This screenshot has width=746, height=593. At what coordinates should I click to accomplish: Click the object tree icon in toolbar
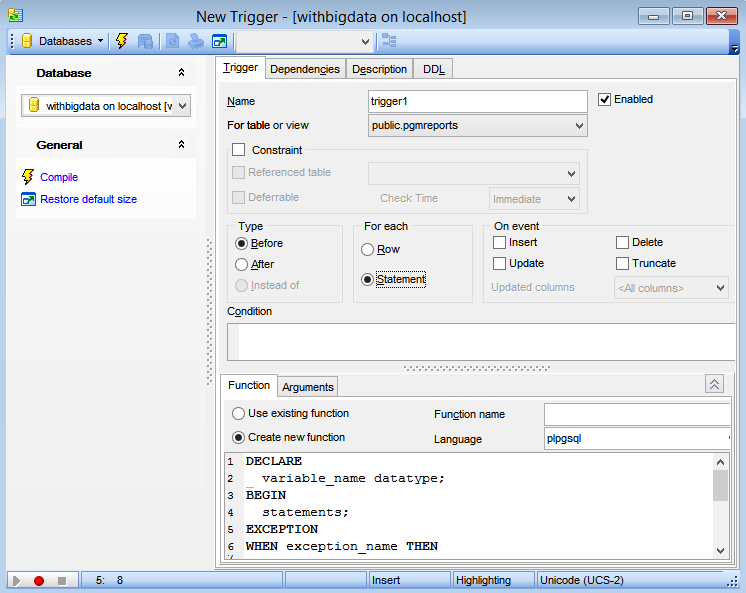point(389,41)
